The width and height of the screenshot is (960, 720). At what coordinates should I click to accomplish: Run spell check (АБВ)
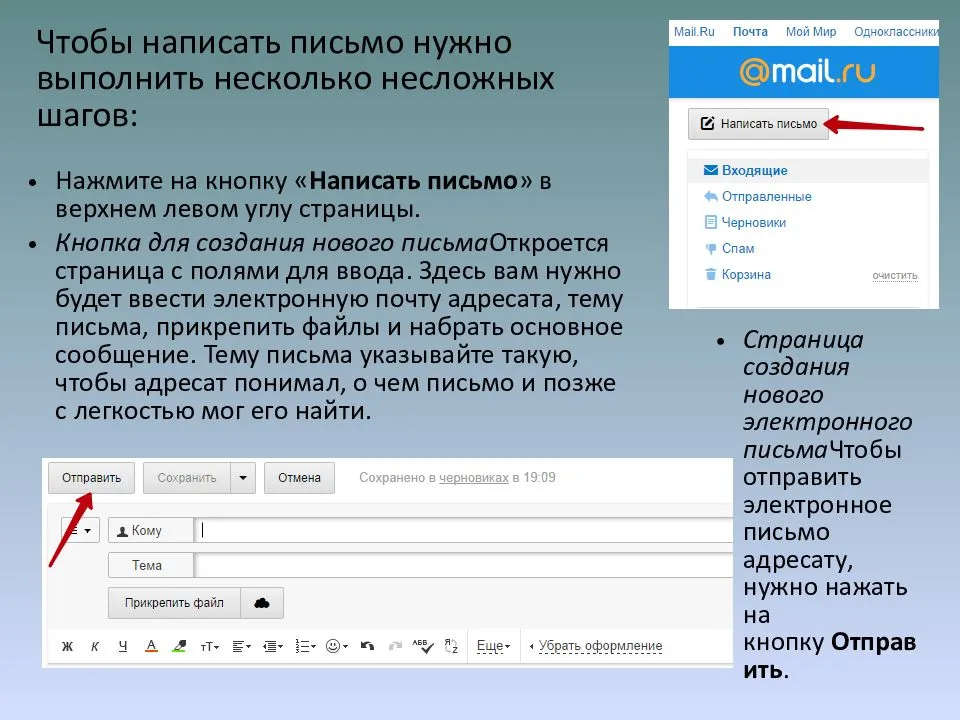[423, 646]
